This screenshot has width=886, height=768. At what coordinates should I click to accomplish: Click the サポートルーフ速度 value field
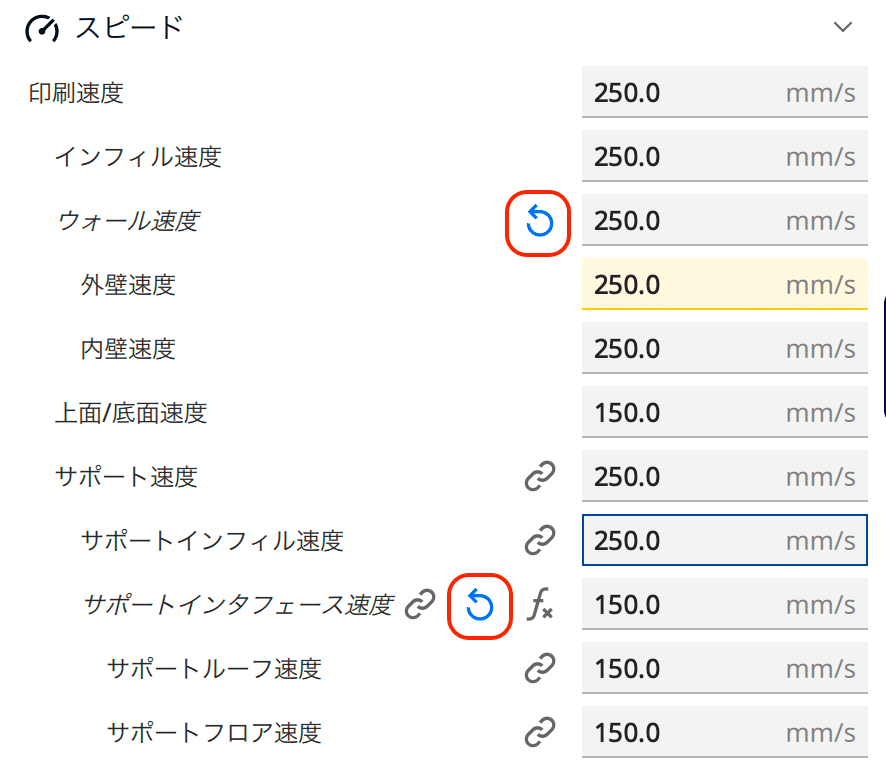(724, 669)
